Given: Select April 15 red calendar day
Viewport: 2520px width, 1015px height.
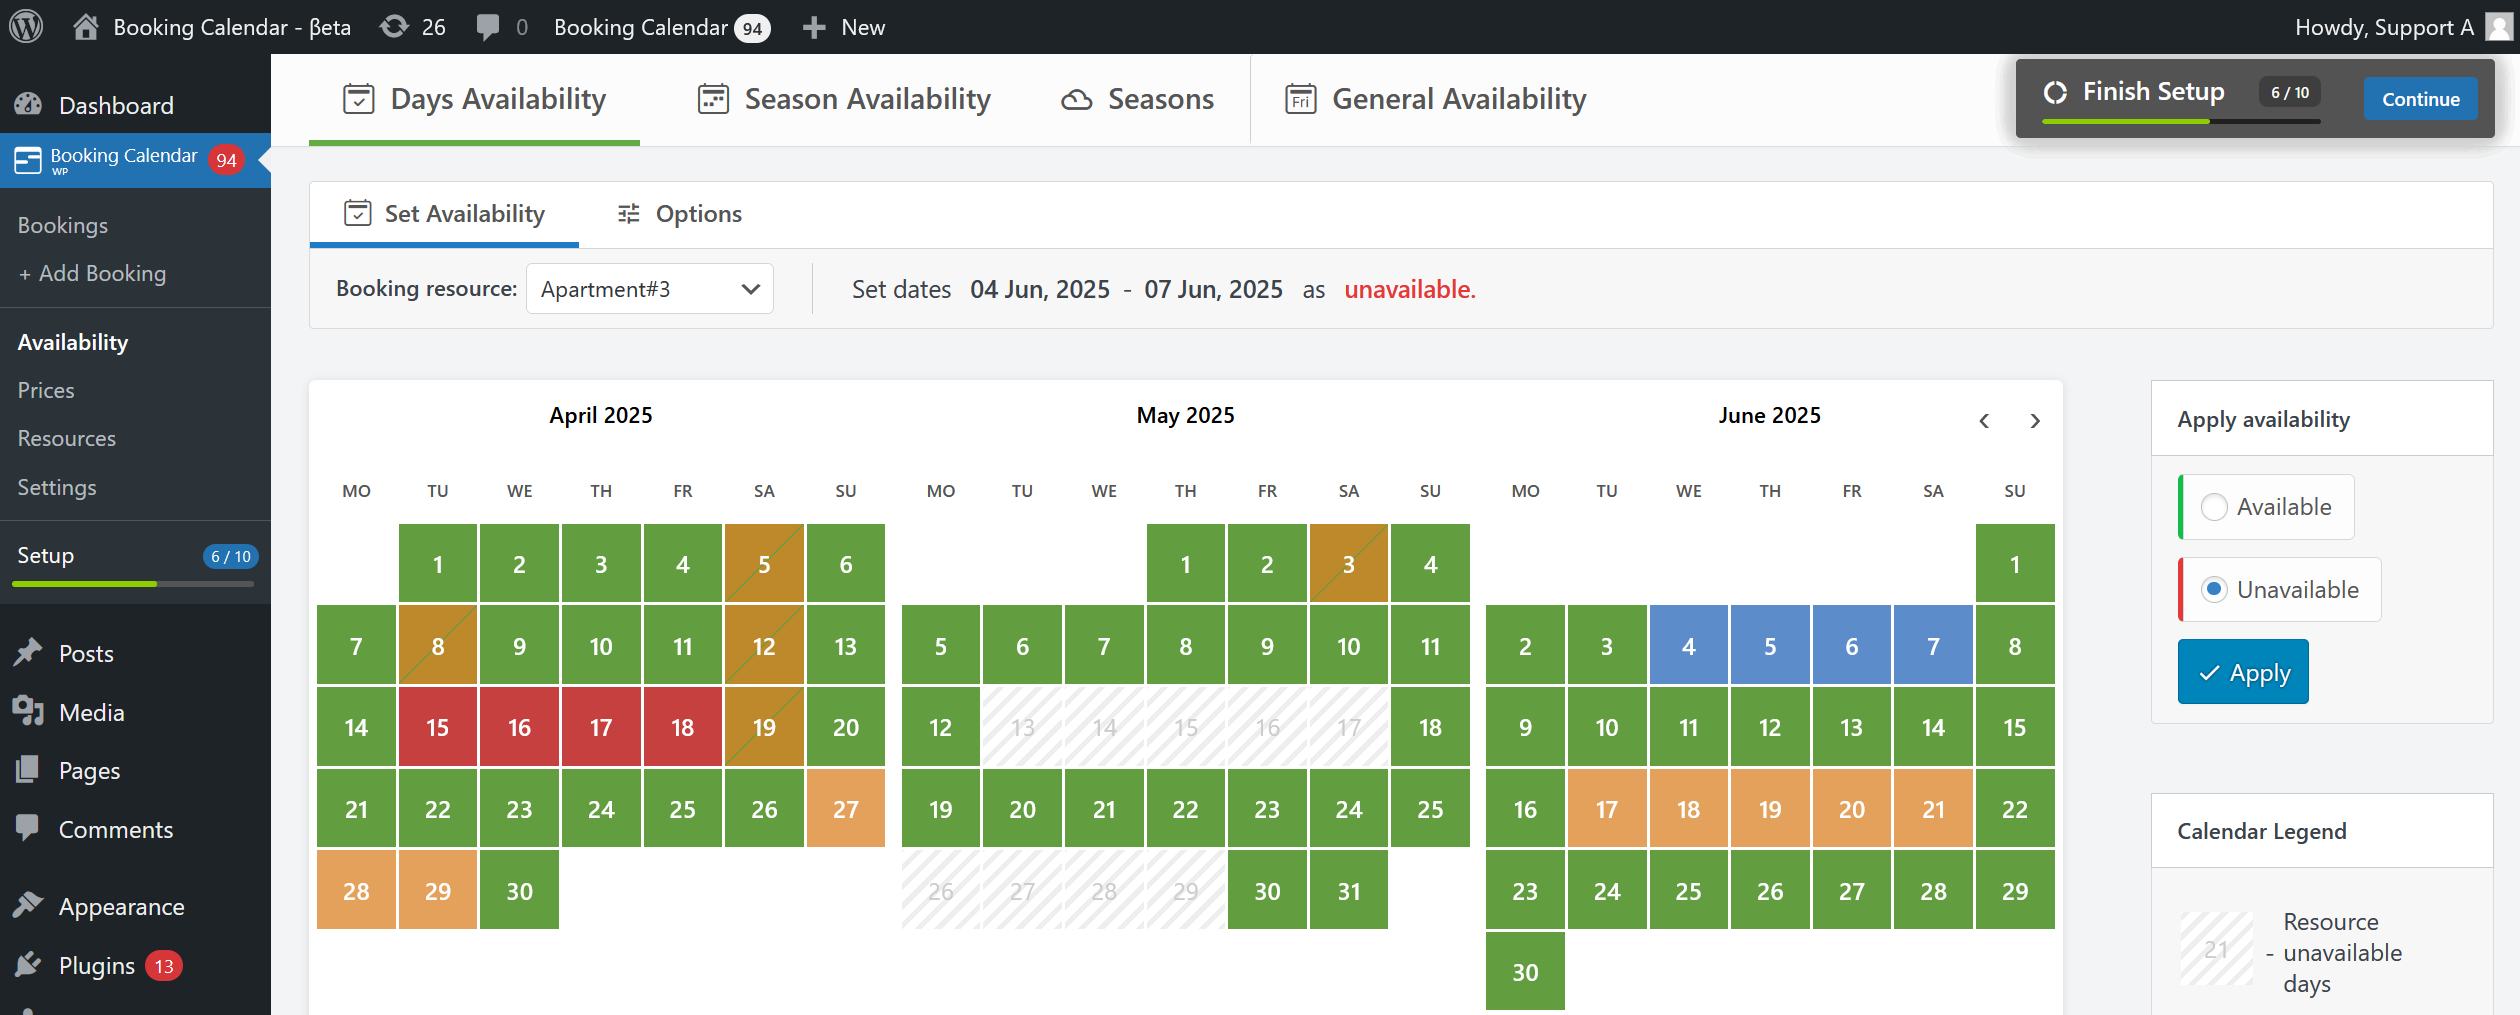Looking at the screenshot, I should click(x=438, y=727).
